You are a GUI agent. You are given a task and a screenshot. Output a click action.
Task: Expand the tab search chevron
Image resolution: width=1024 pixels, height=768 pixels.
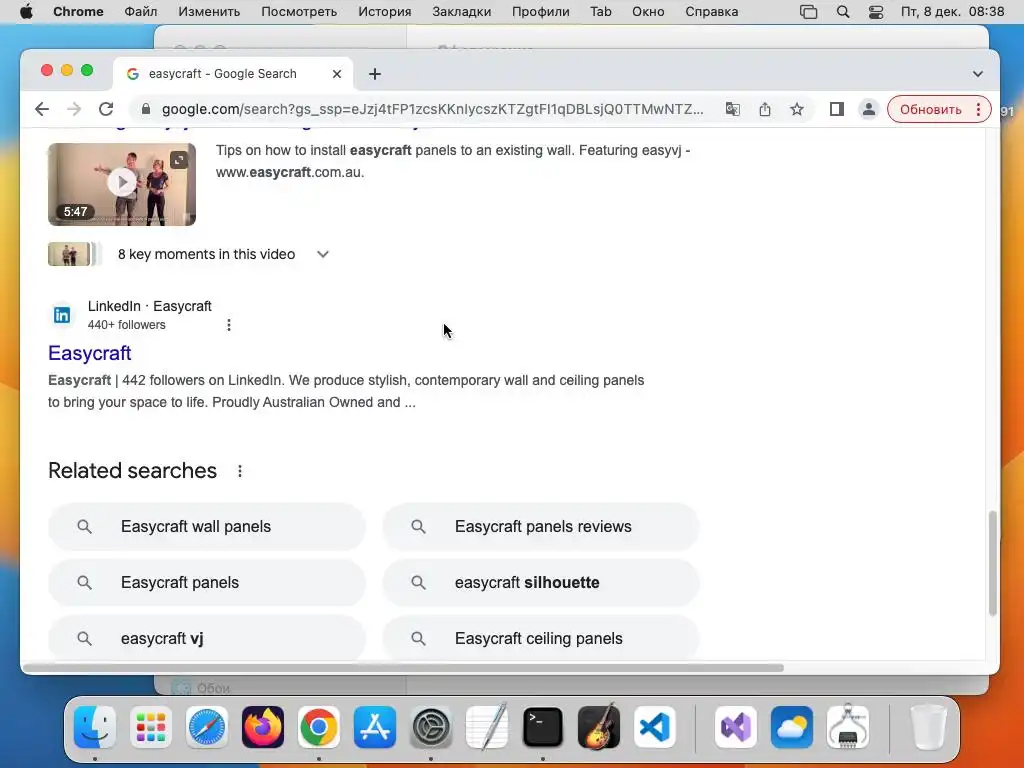point(978,74)
